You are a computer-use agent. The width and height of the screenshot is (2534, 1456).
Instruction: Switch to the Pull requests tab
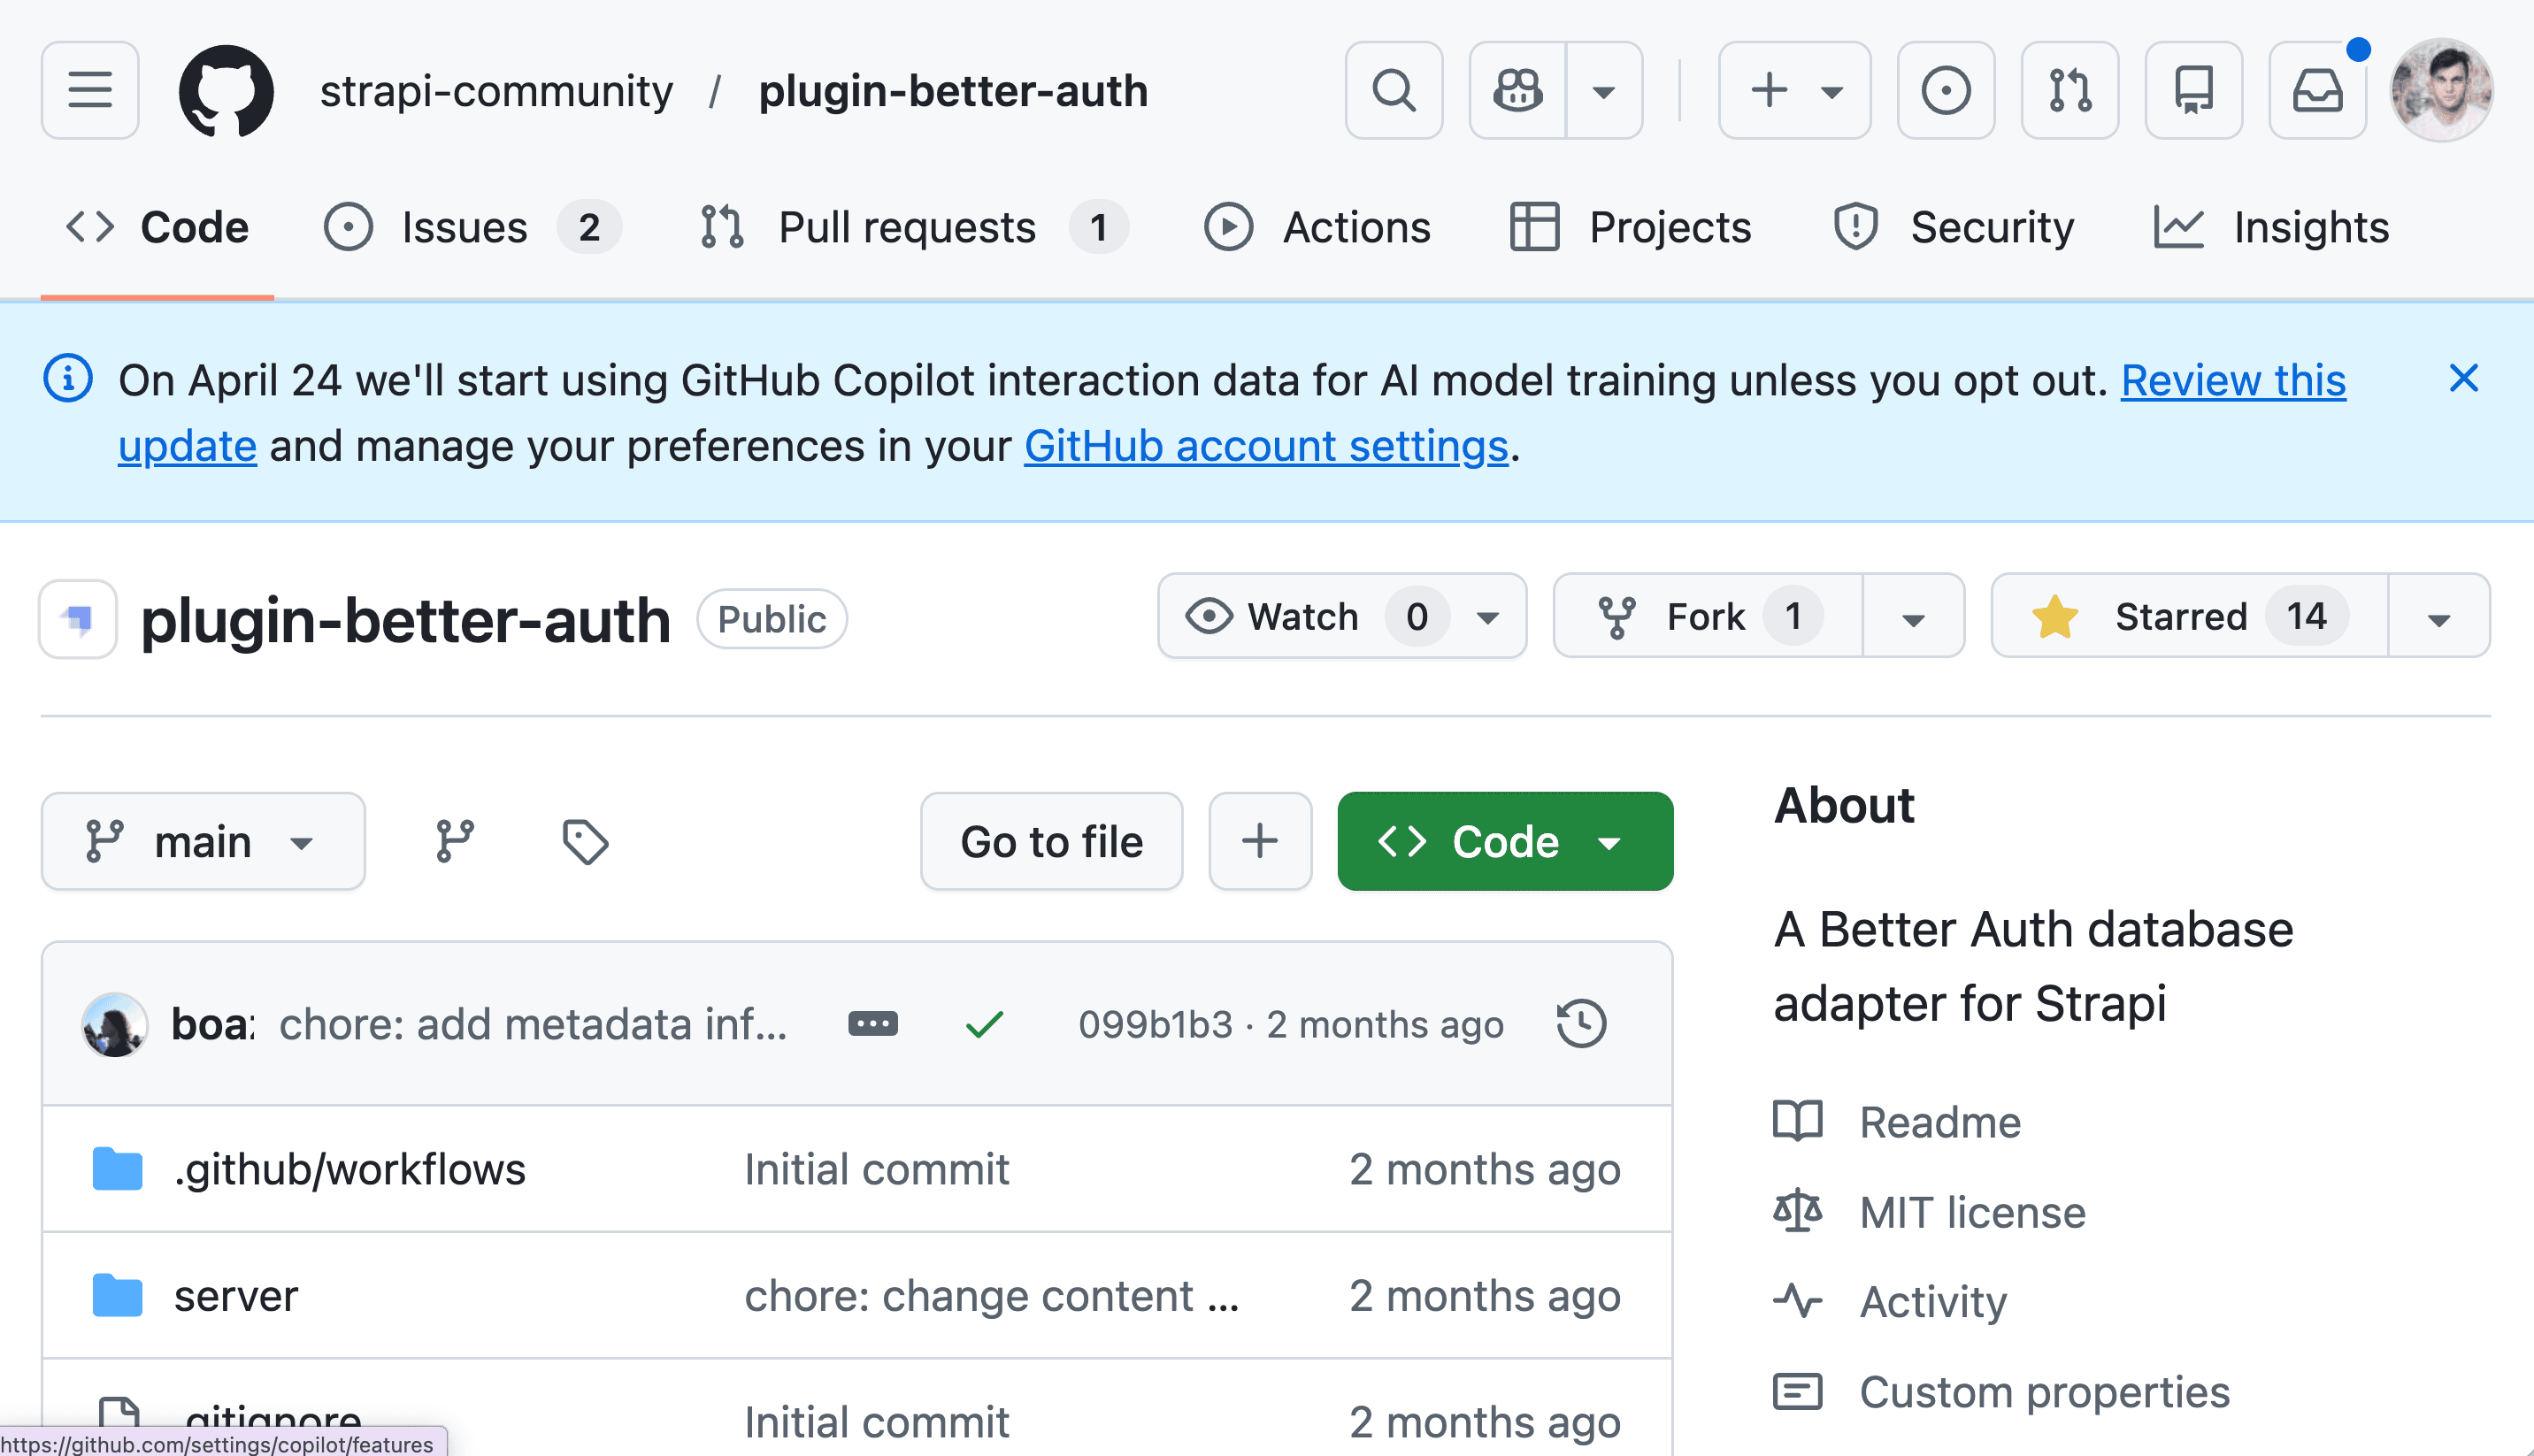coord(913,227)
